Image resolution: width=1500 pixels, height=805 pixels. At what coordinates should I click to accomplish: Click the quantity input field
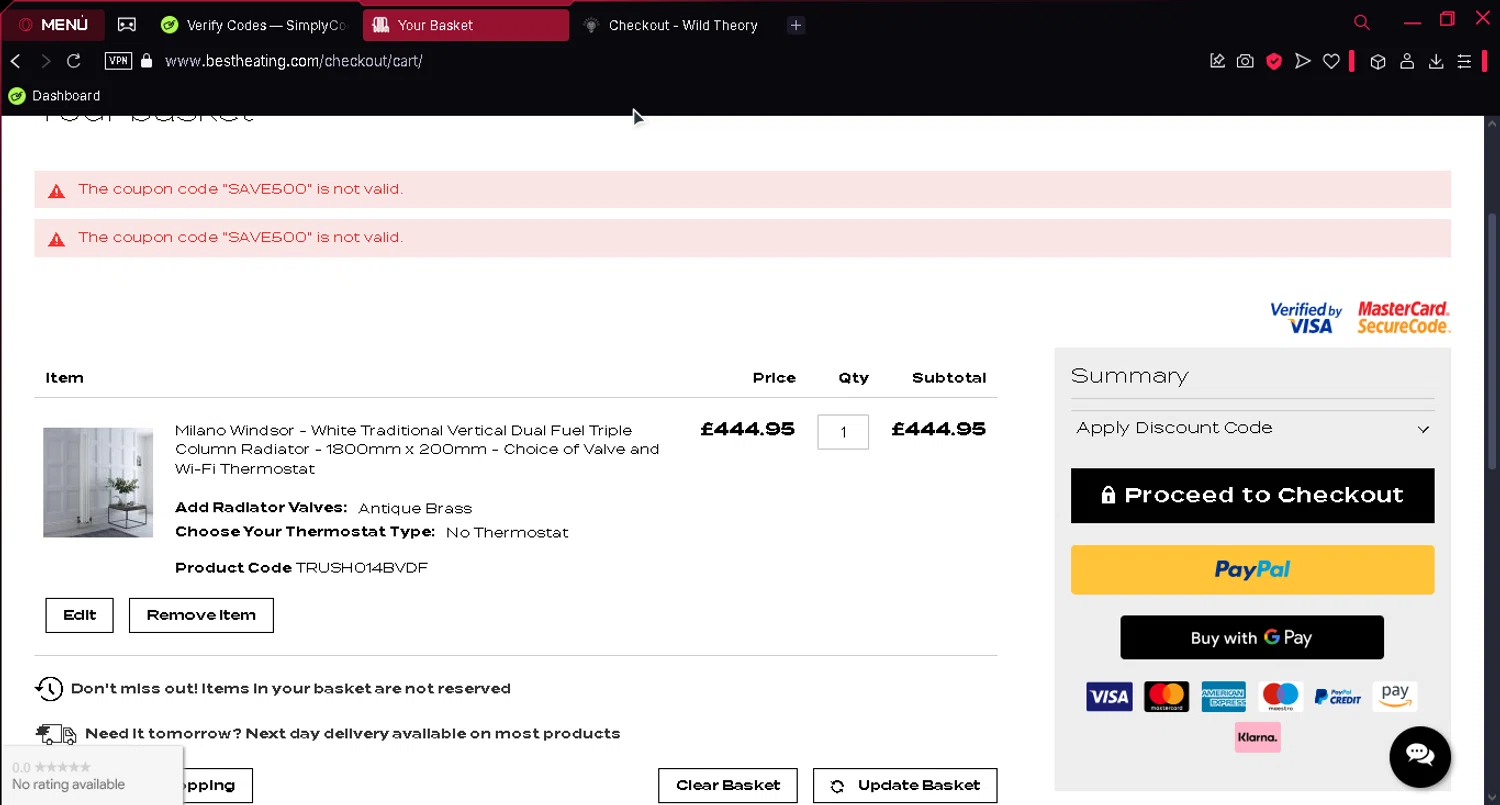point(843,432)
